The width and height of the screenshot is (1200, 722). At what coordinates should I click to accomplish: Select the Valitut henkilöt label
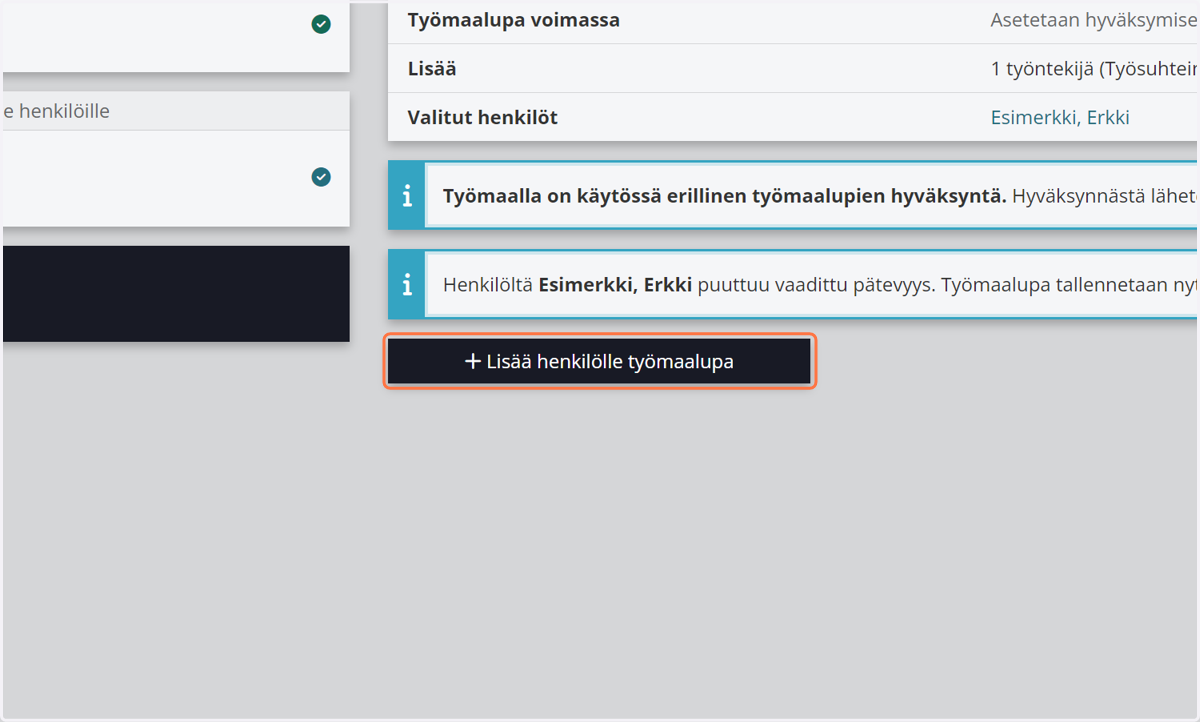click(x=482, y=117)
